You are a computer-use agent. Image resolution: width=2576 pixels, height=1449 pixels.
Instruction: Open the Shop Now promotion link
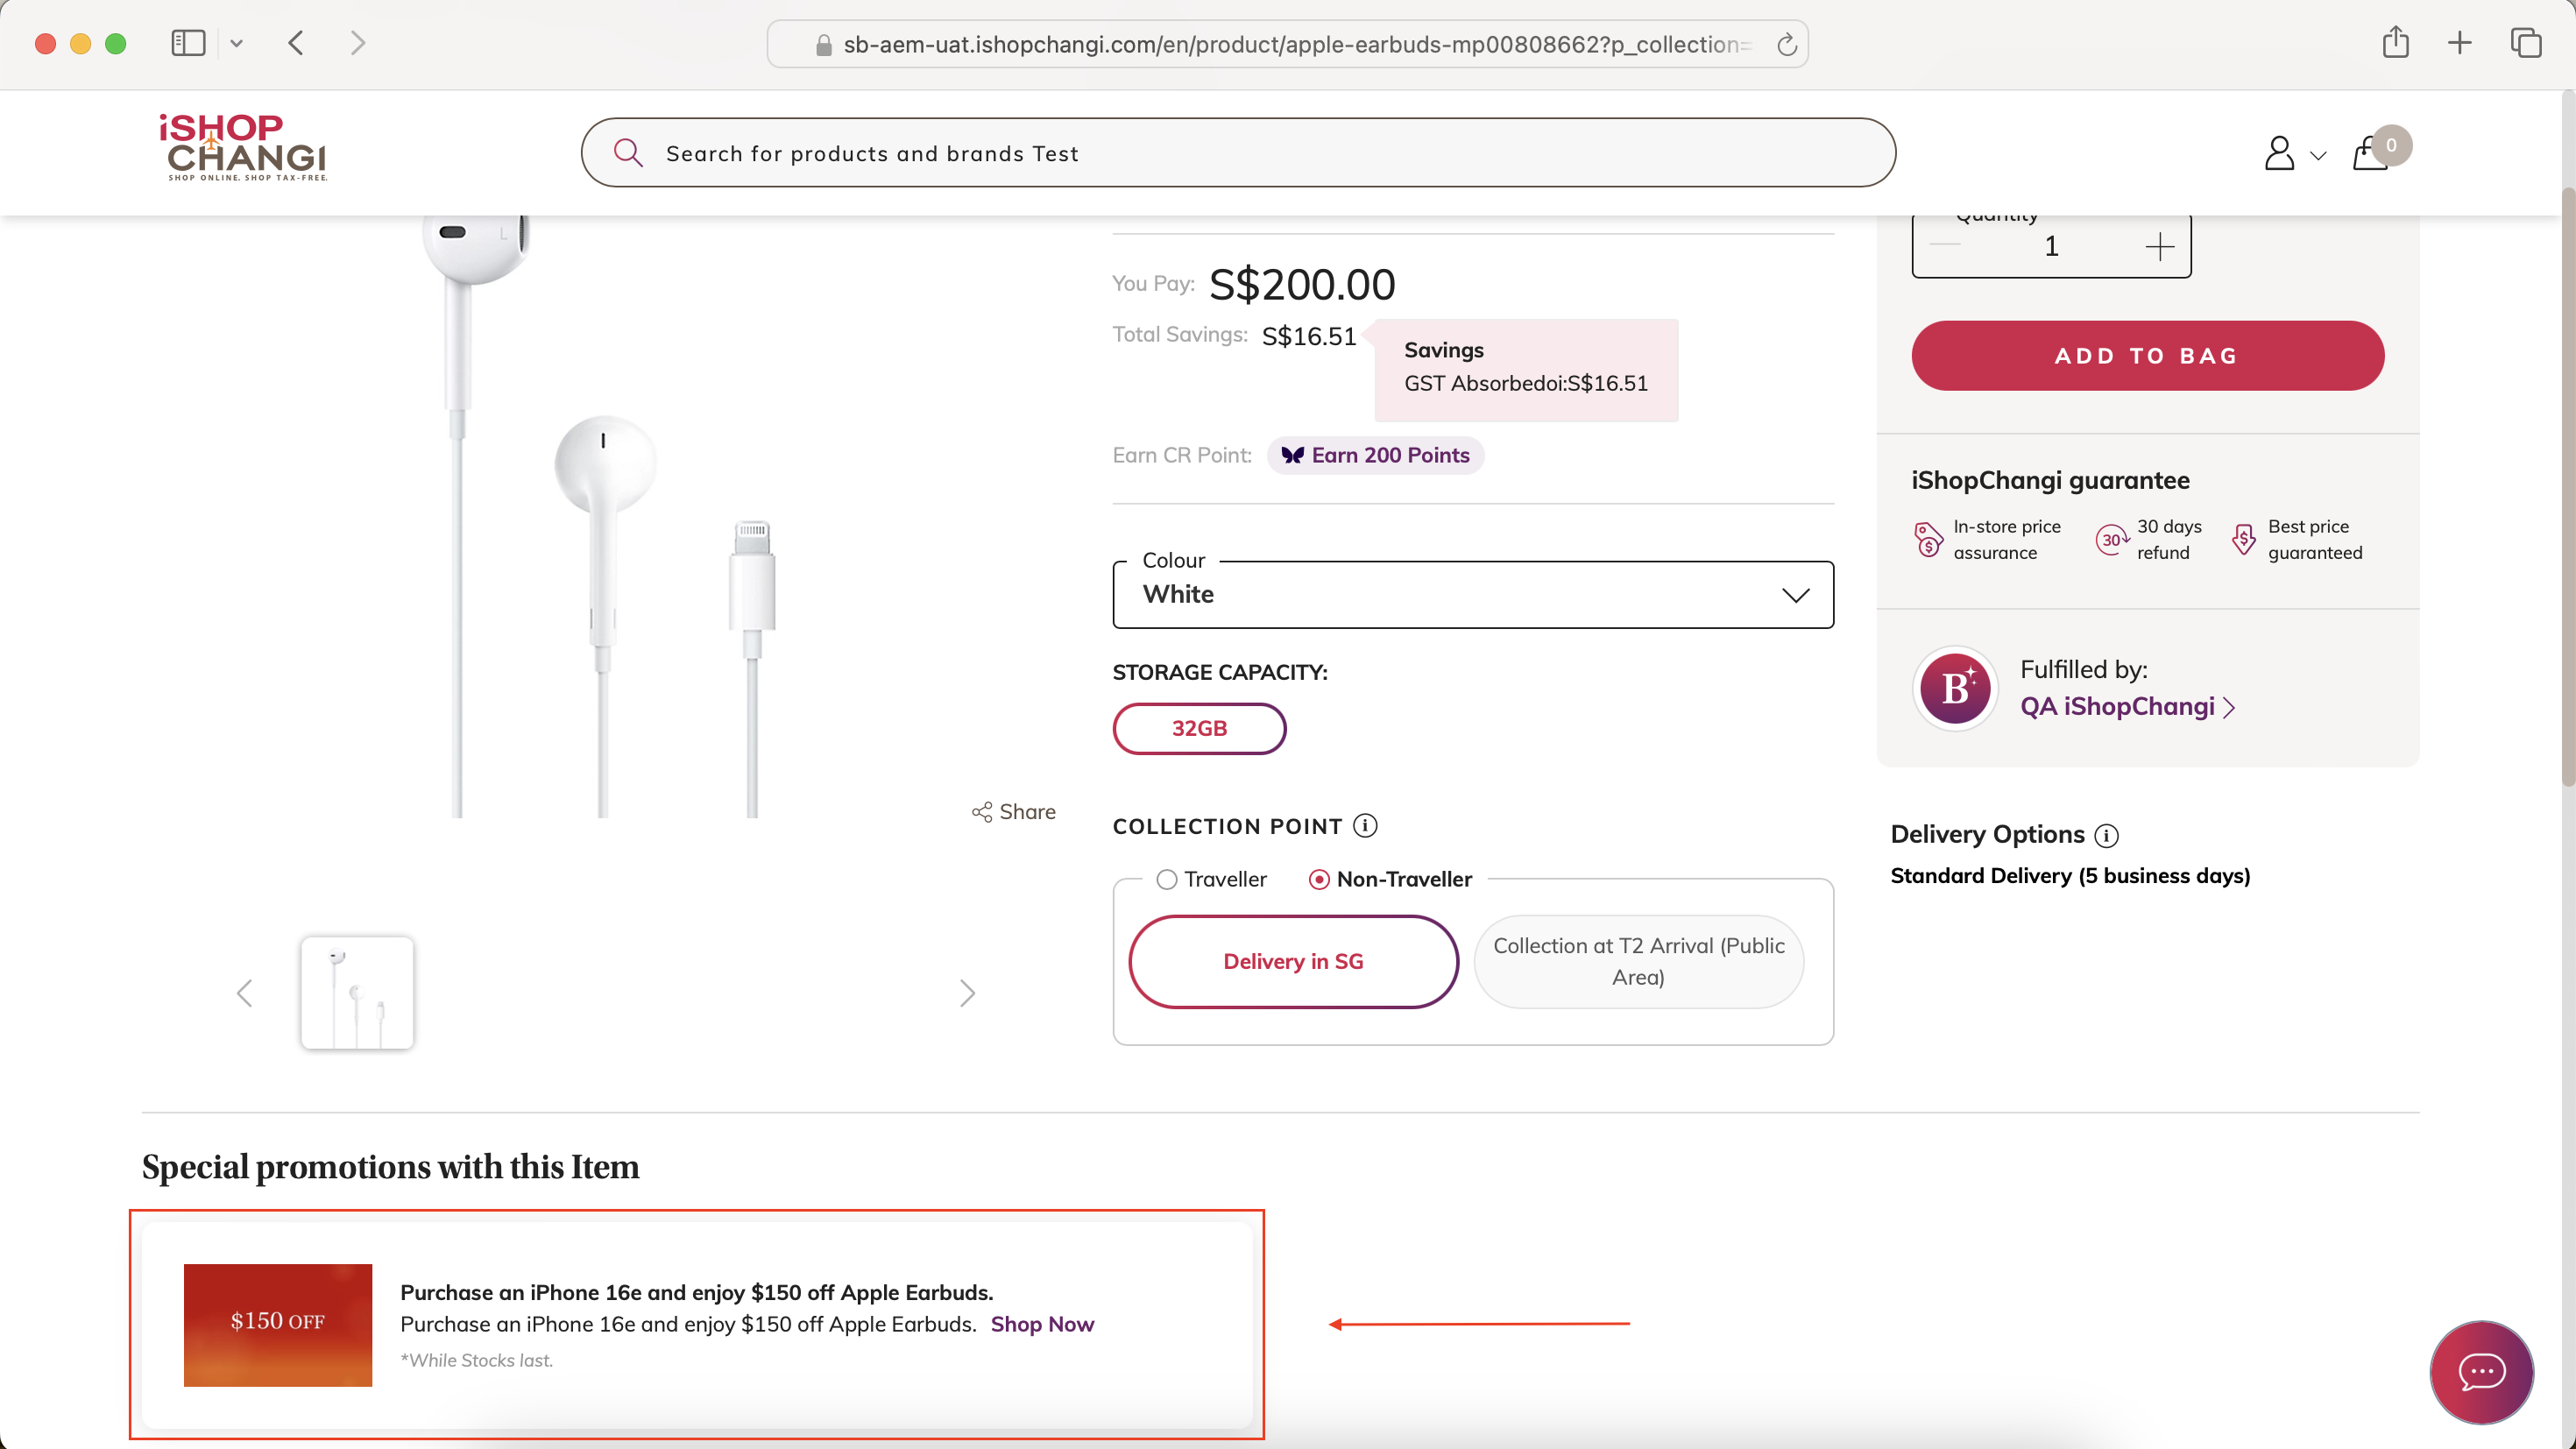pos(1042,1323)
